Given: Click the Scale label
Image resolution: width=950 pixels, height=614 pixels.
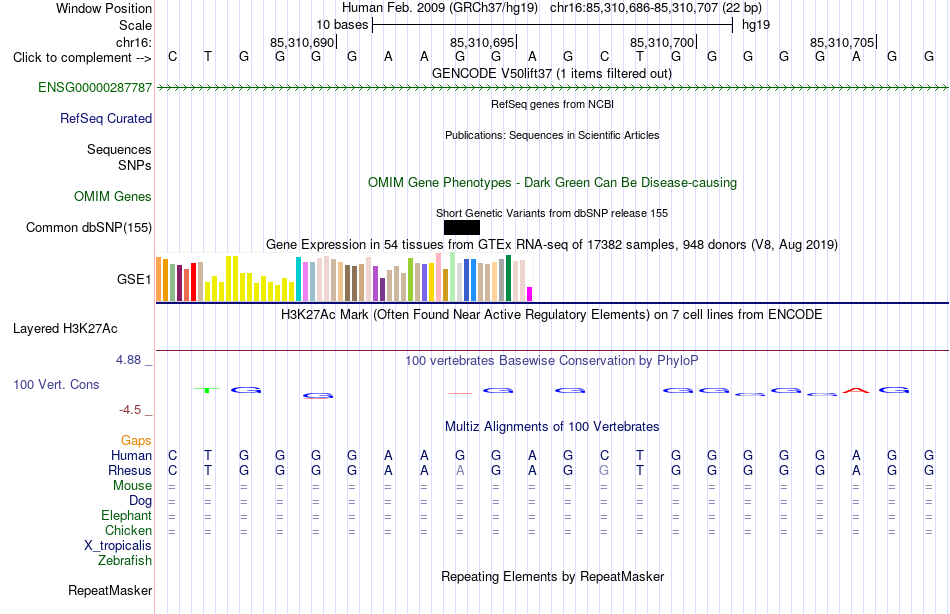Looking at the screenshot, I should coord(135,25).
